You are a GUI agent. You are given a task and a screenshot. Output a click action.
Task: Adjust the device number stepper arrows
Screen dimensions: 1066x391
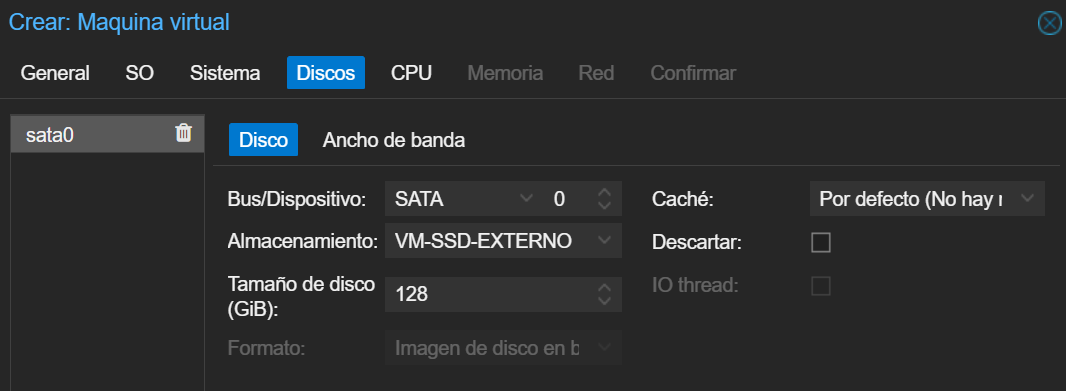(604, 199)
